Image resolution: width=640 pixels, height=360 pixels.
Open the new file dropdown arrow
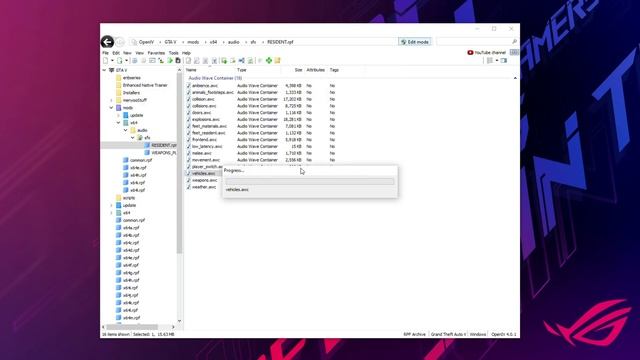(112, 60)
